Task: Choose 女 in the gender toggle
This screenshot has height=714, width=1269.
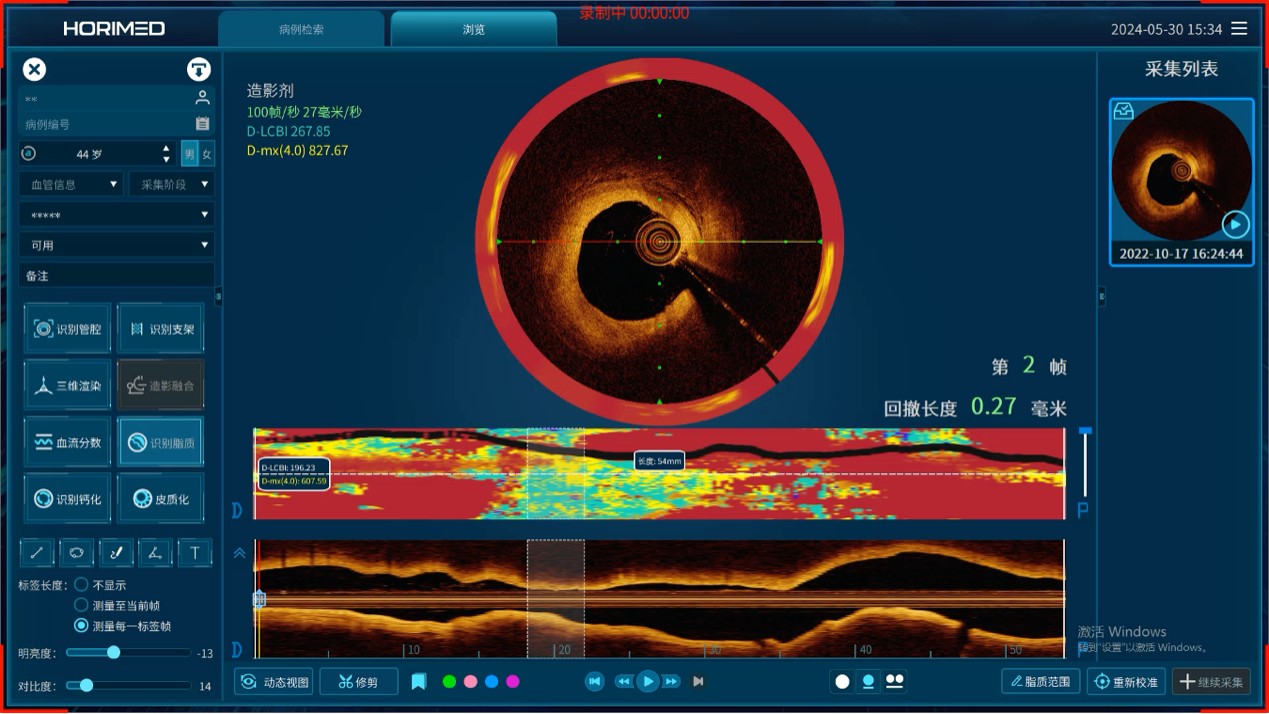Action: pyautogui.click(x=207, y=154)
